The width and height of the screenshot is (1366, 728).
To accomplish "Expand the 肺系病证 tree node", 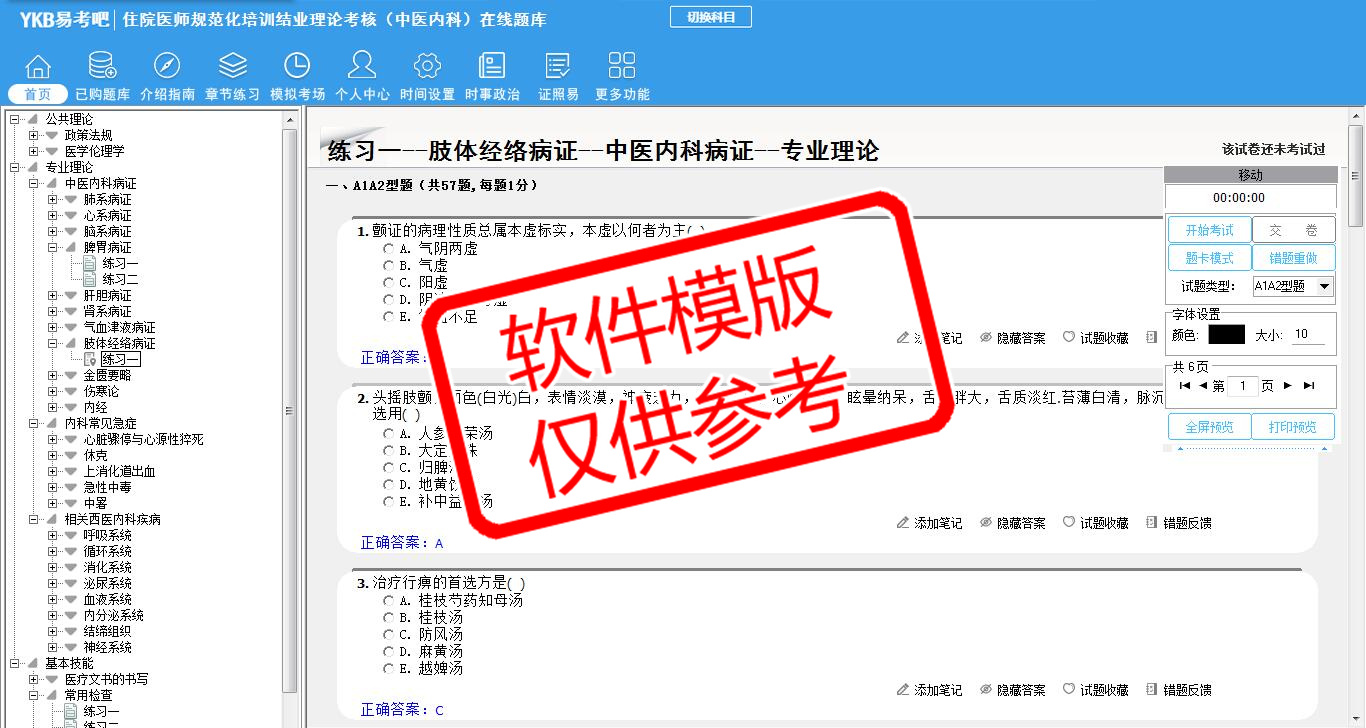I will point(53,200).
